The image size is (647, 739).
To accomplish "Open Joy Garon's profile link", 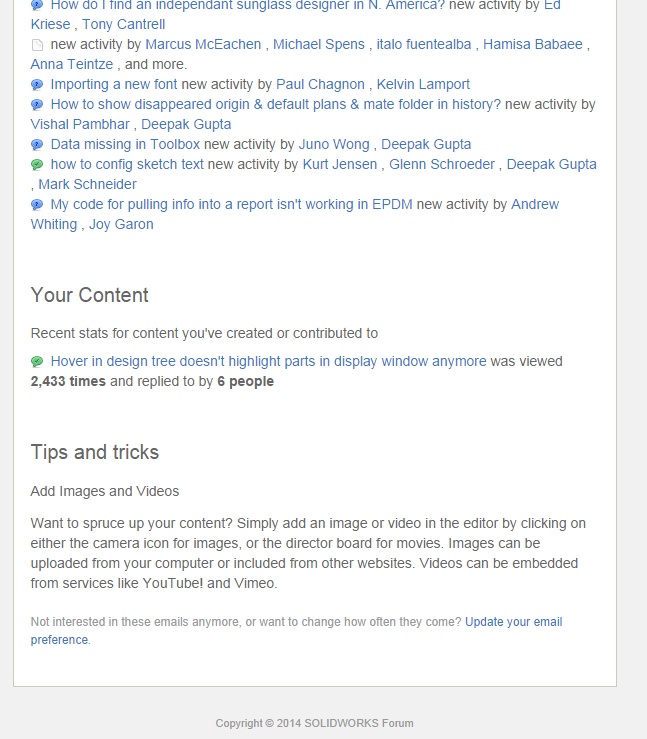I will coord(122,224).
